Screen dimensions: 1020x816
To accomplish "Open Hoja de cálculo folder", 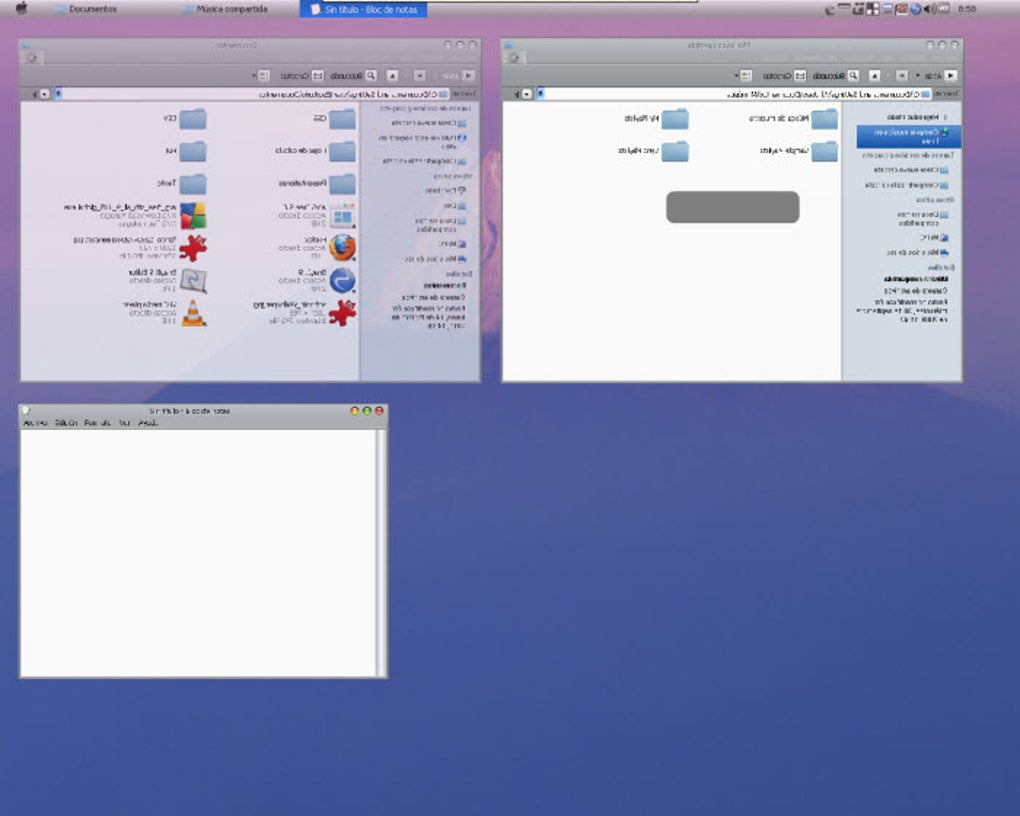I will click(315, 150).
